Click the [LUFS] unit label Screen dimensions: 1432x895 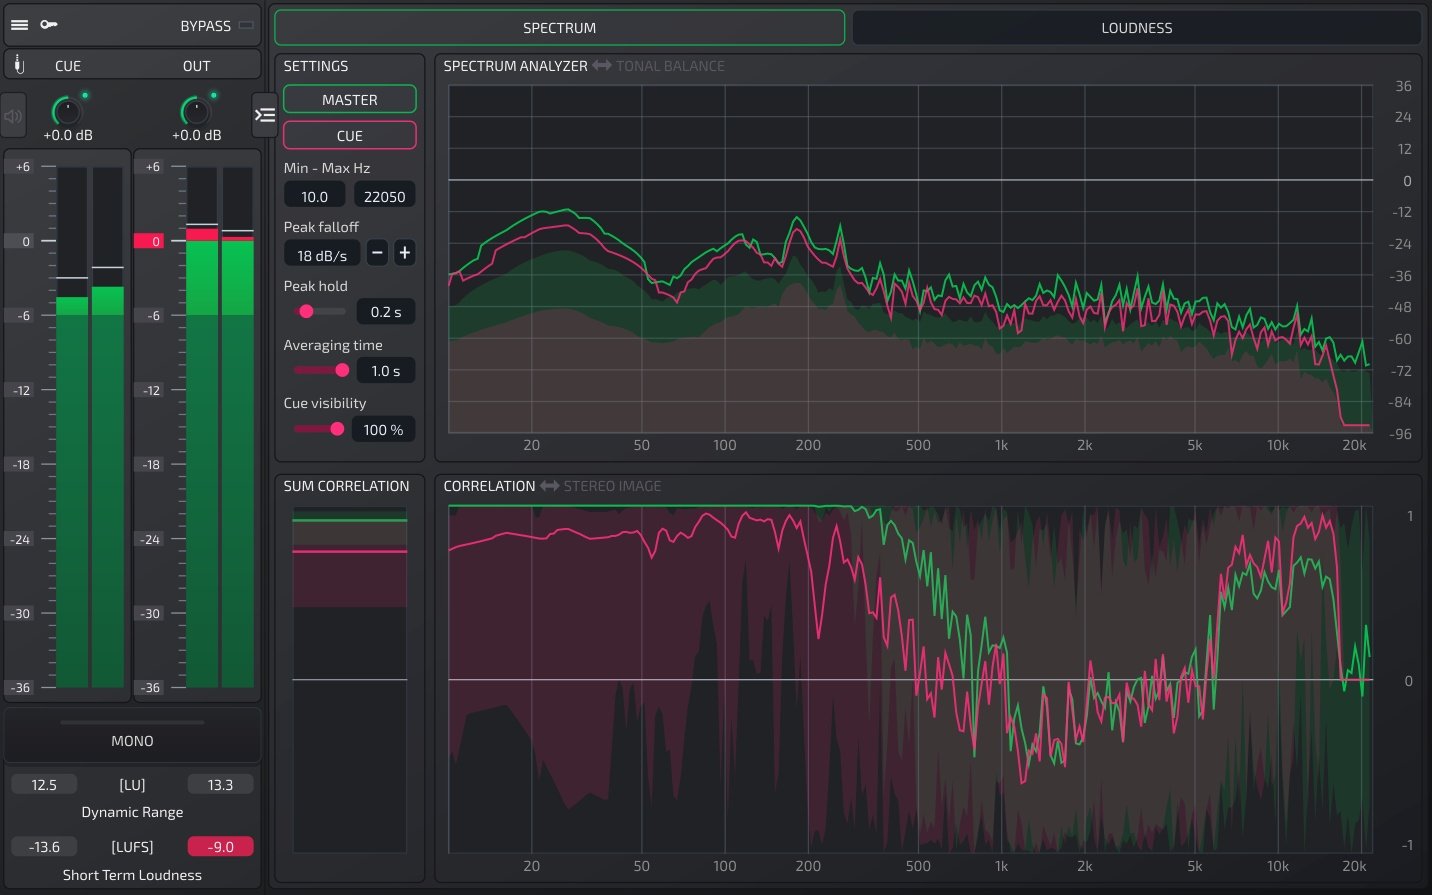(132, 847)
